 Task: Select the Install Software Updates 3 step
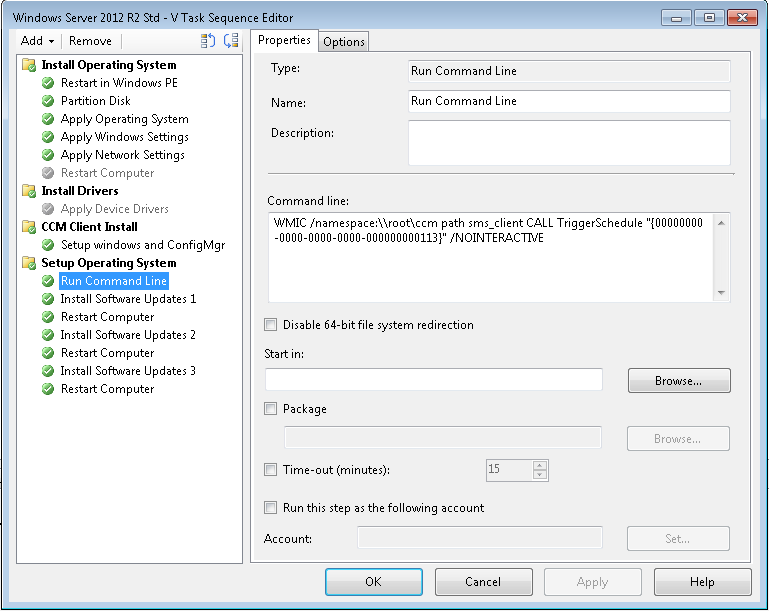128,371
